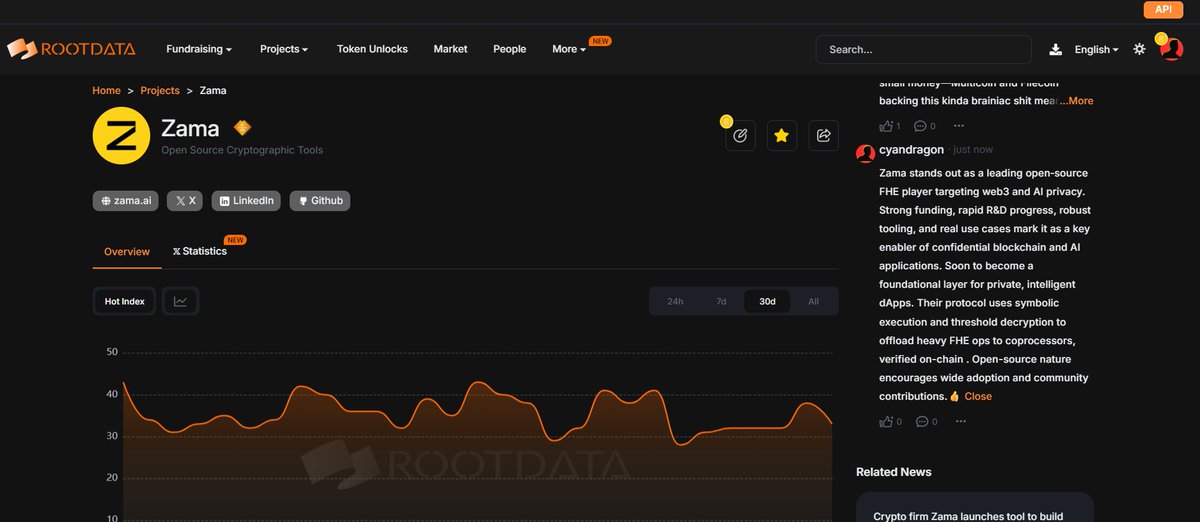Click the RootData logo

point(70,48)
